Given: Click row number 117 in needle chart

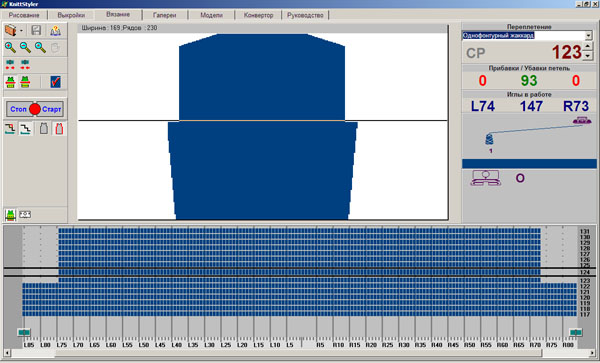Looking at the screenshot, I should click(x=585, y=315).
